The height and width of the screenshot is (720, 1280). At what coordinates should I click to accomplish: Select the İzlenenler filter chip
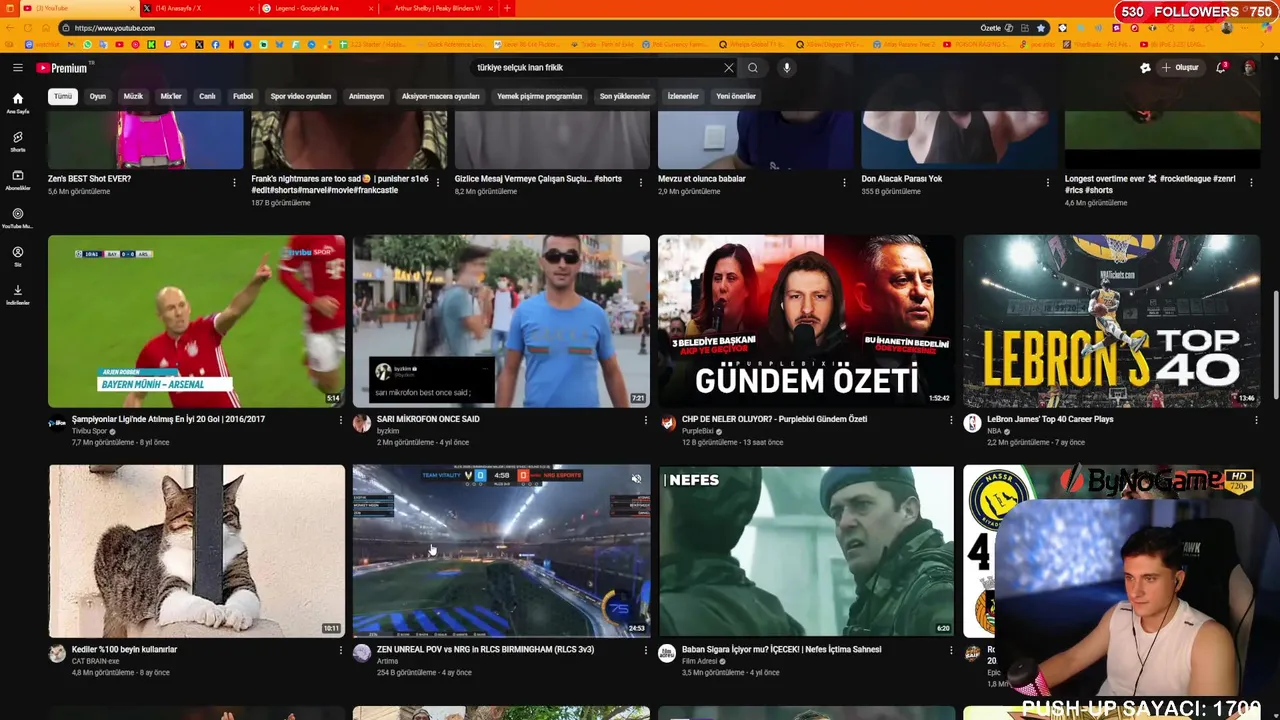[x=683, y=96]
